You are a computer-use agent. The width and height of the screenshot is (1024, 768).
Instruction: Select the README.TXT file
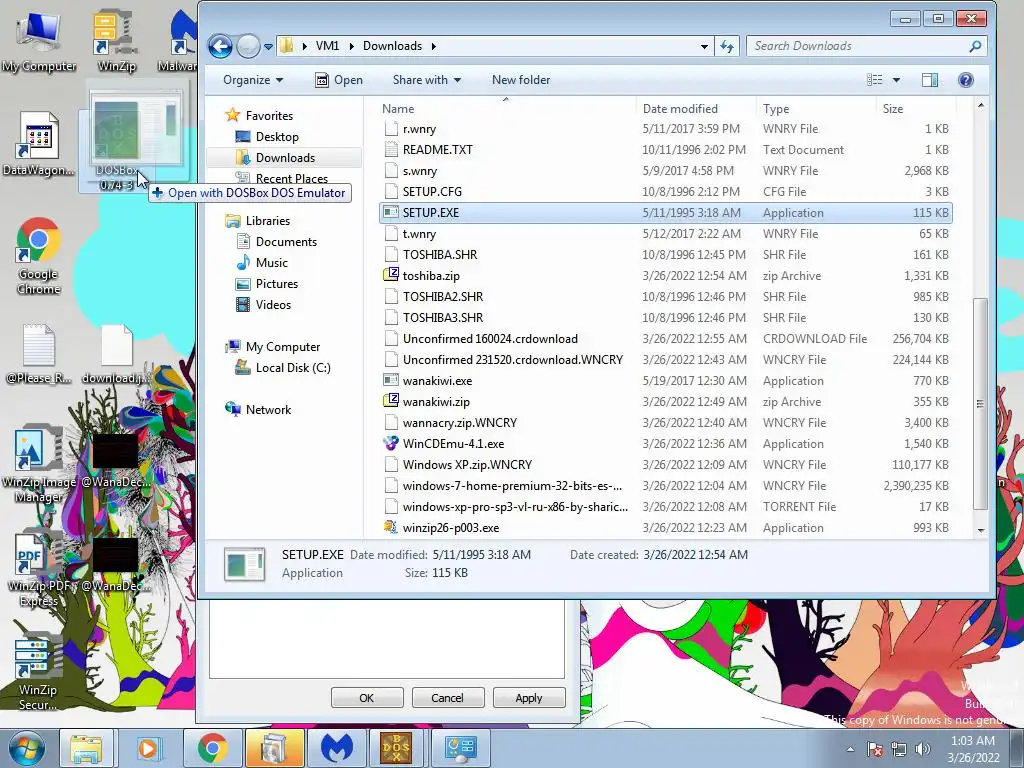tap(665, 150)
